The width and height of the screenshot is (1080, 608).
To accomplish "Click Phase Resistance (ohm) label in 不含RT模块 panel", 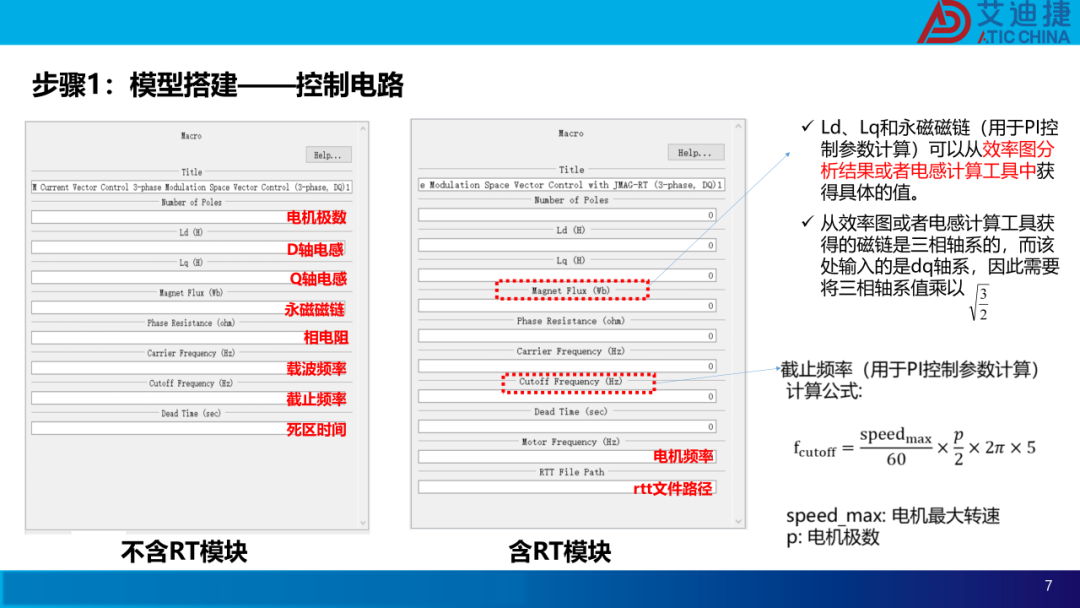I will pos(191,323).
